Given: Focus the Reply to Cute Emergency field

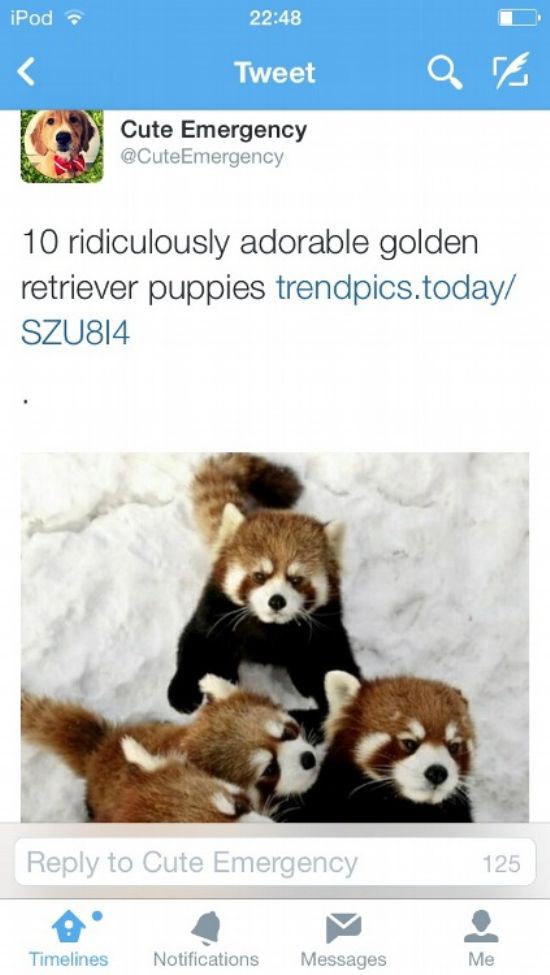Looking at the screenshot, I should tap(275, 862).
